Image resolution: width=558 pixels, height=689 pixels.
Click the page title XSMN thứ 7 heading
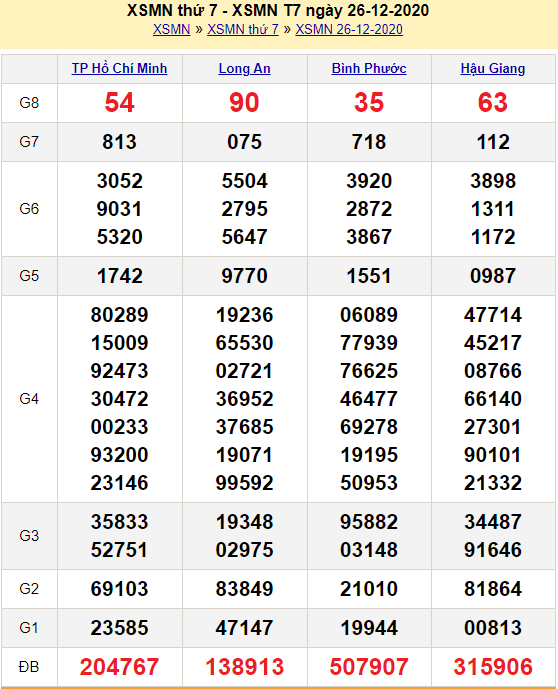click(x=278, y=10)
